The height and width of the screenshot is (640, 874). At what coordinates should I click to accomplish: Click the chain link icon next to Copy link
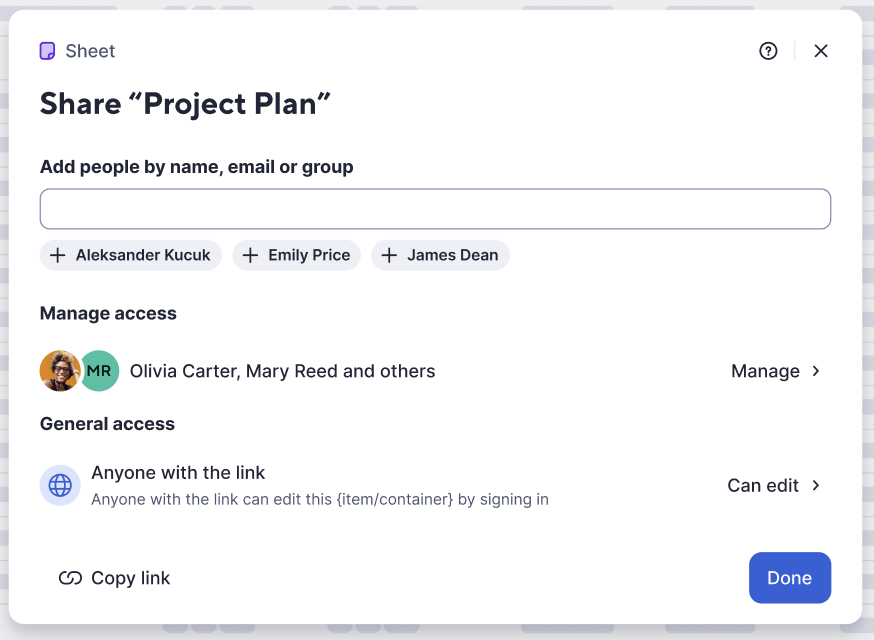[x=69, y=578]
